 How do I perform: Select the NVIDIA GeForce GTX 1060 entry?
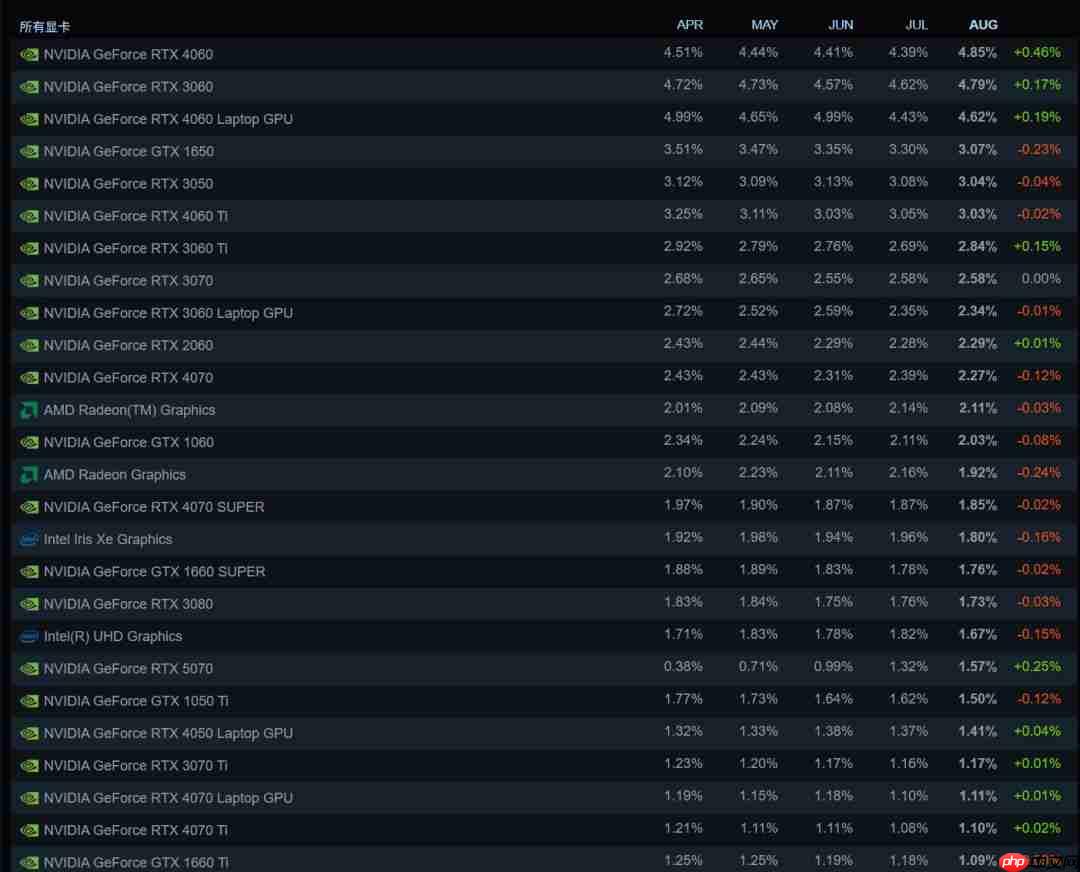128,442
